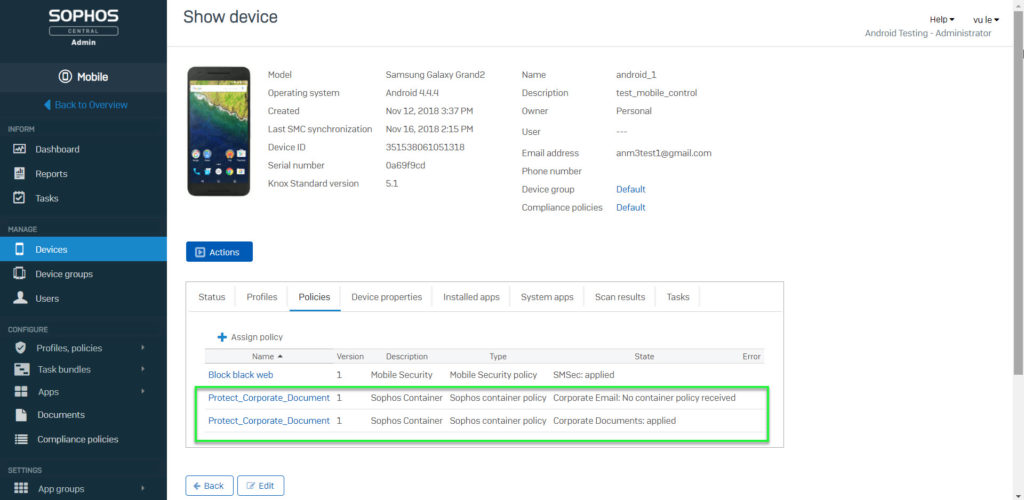Switch to the Status tab
Viewport: 1024px width, 500px height.
pyautogui.click(x=212, y=297)
